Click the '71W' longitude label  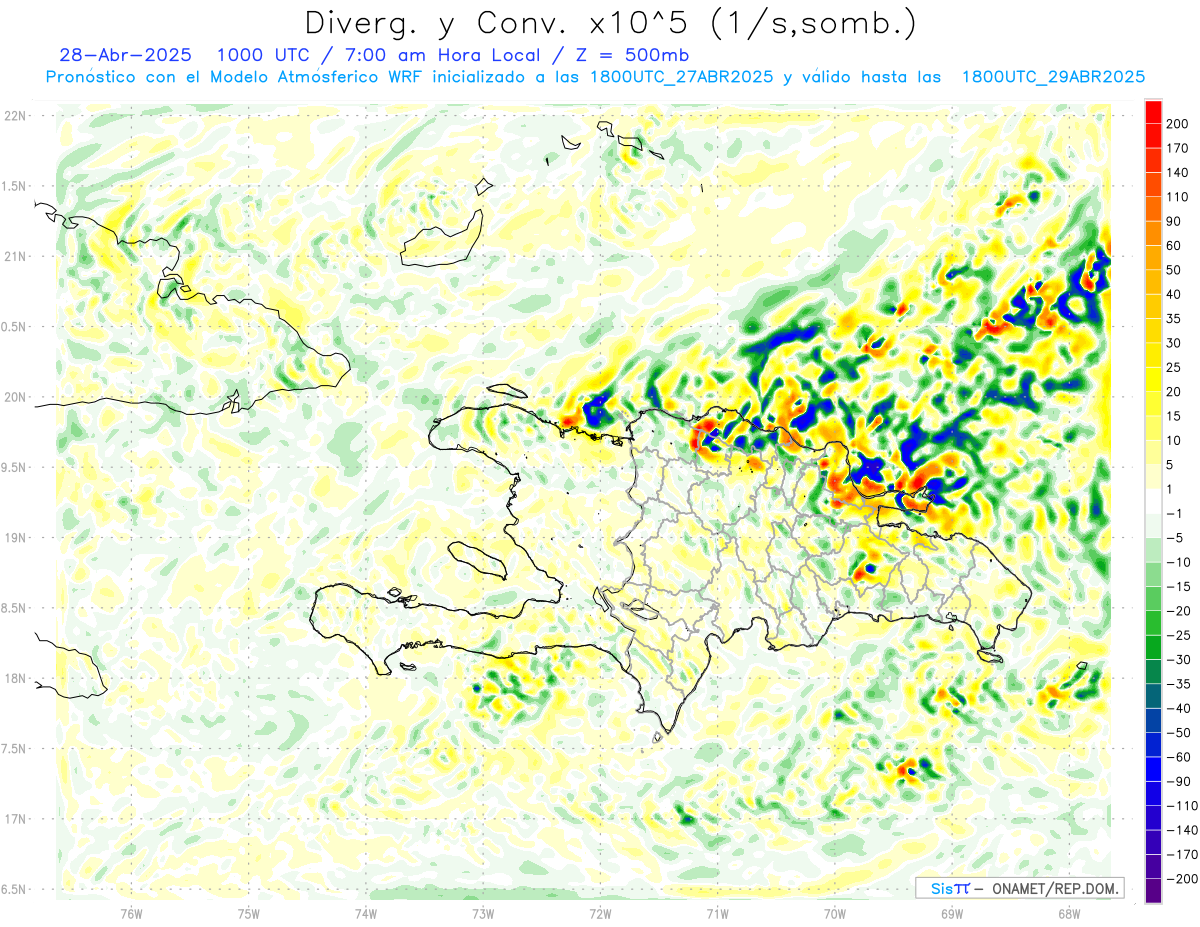click(717, 913)
